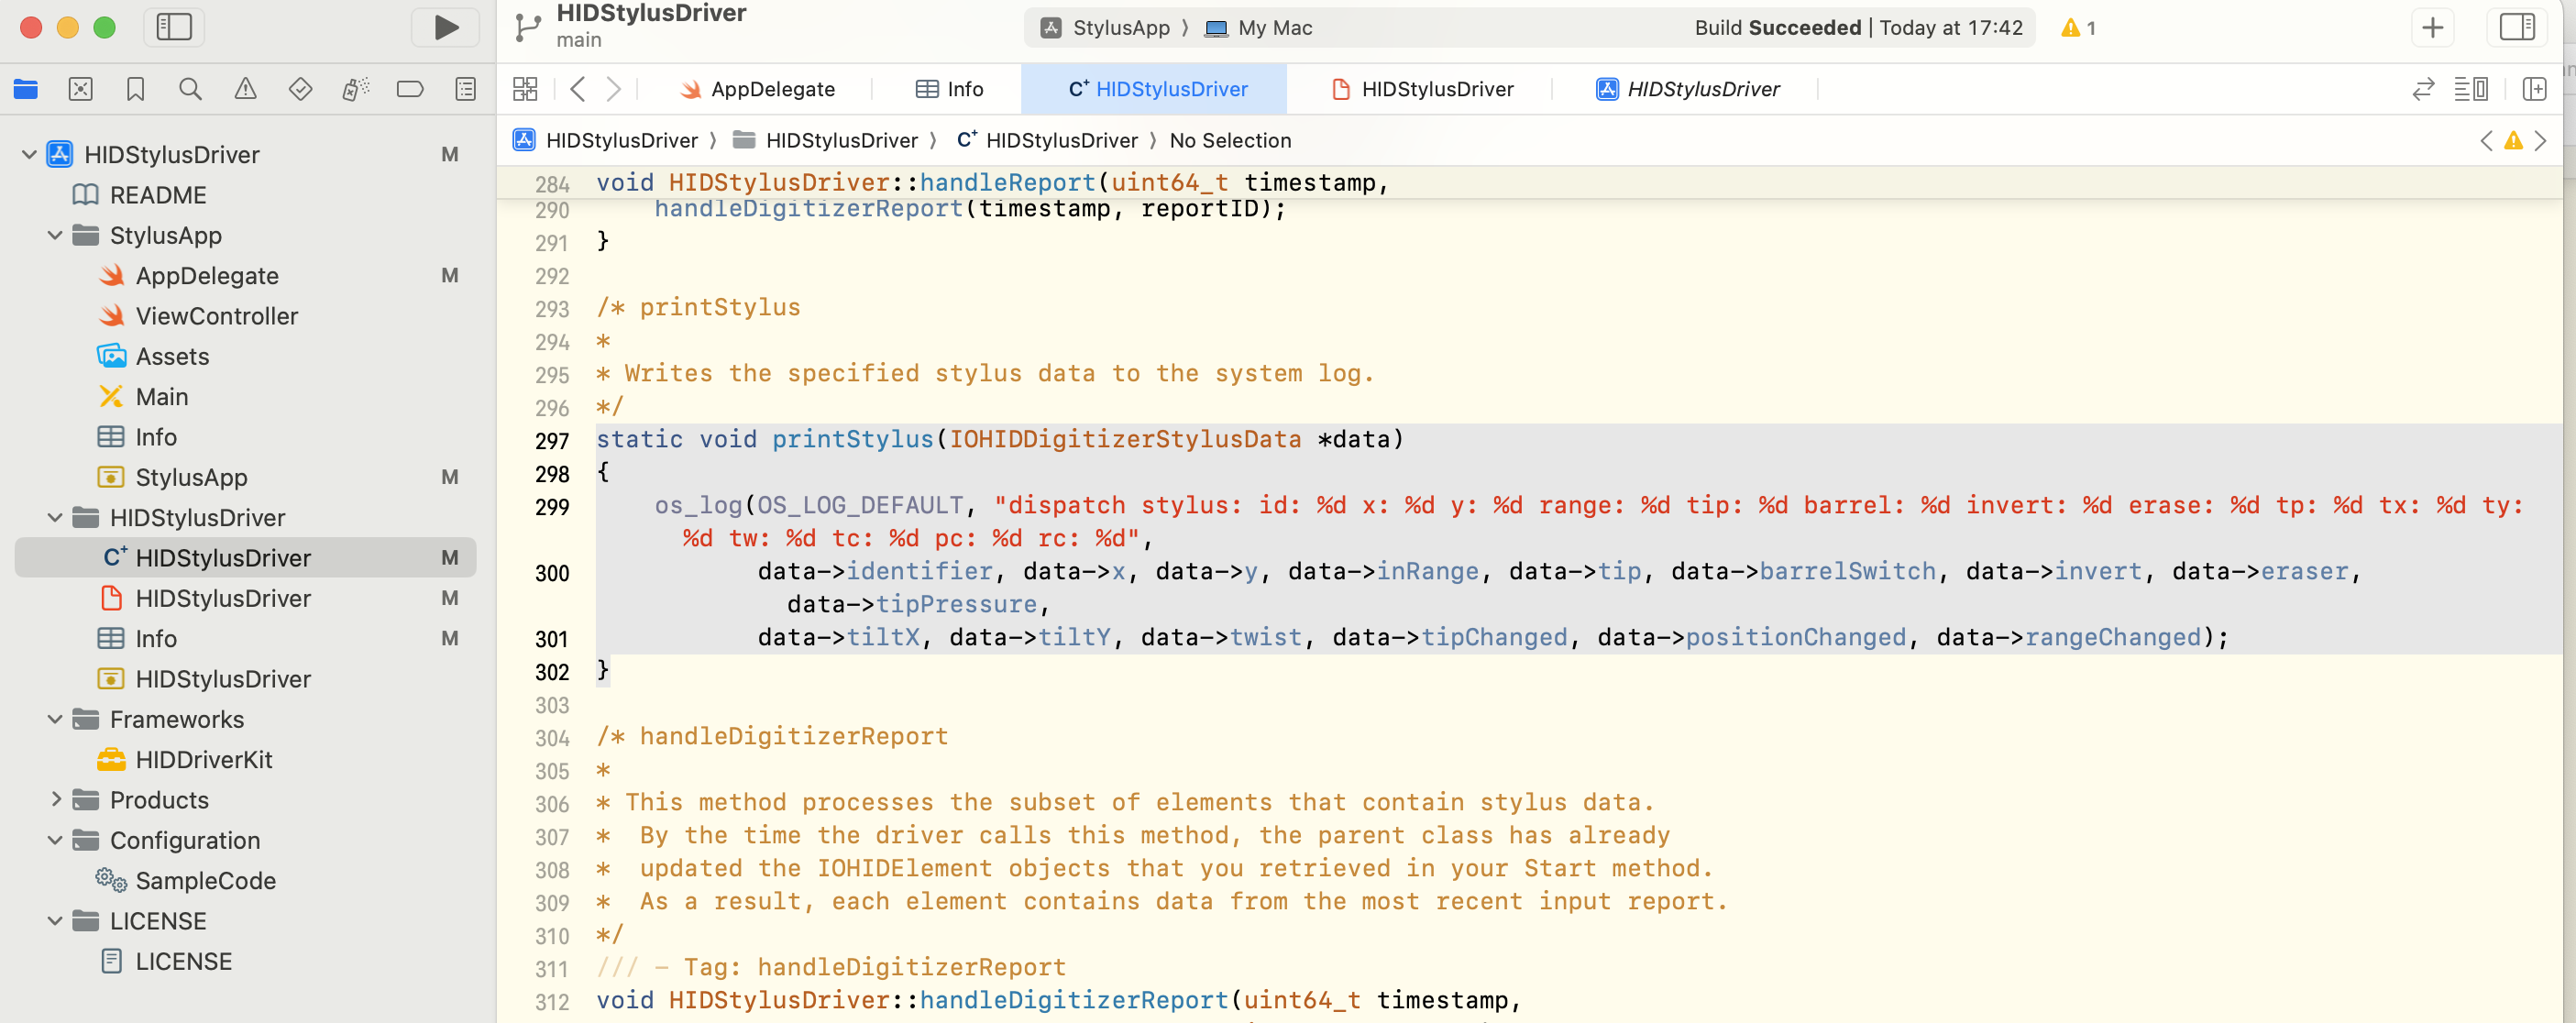Open the HIDStylusDriver iig file tab
The image size is (2576, 1023).
coord(1422,89)
